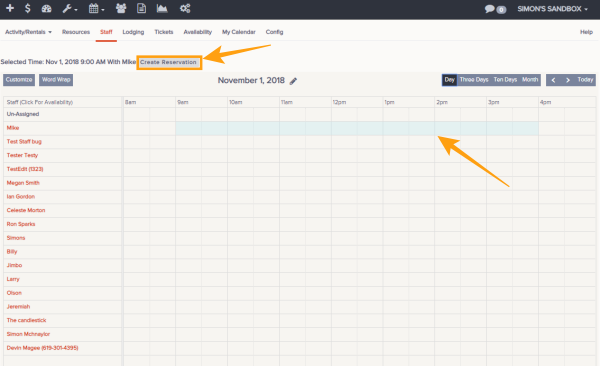Switch to the Availability tab

pos(197,32)
